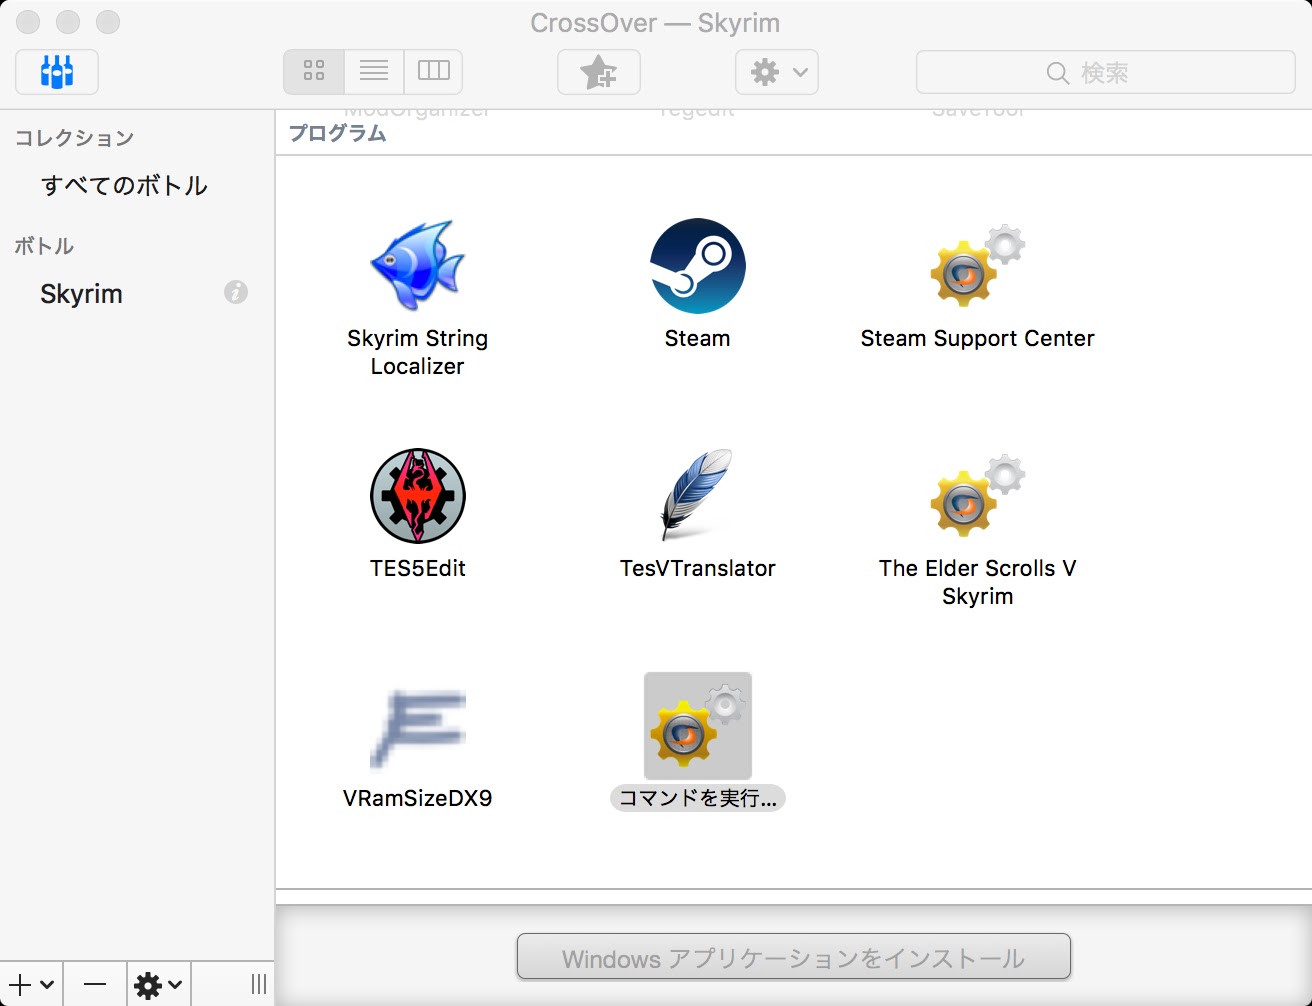Viewport: 1312px width, 1006px height.
Task: Launch Steam from its logo icon
Action: point(697,266)
